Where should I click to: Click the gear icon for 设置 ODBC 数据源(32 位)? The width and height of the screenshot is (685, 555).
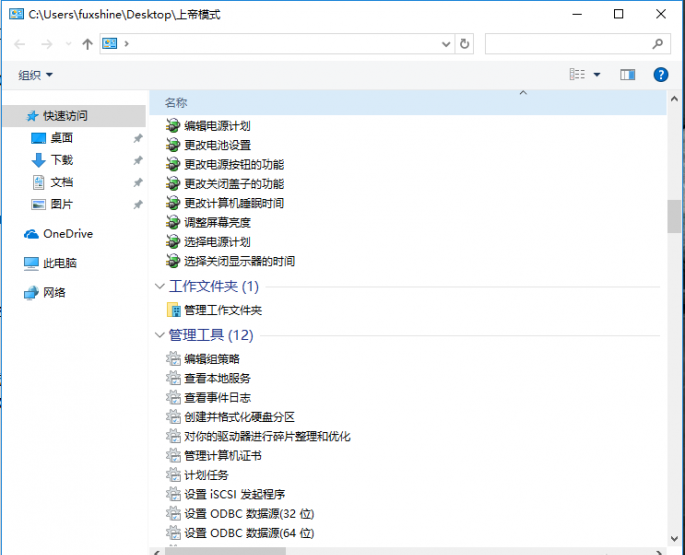(173, 513)
